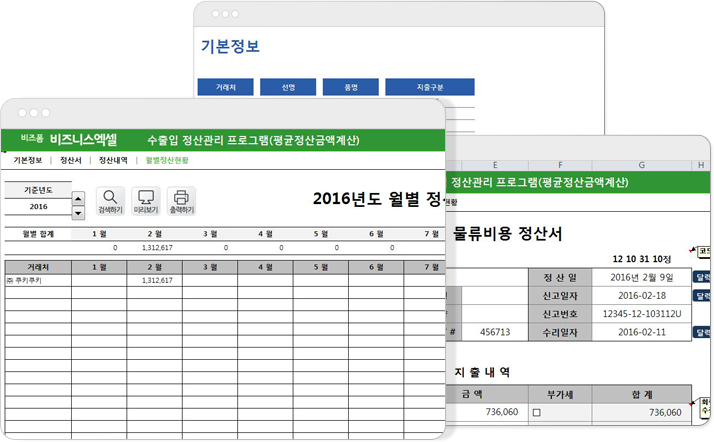
Task: Decrease 기준년도 with the down spinner arrow
Action: [x=78, y=213]
